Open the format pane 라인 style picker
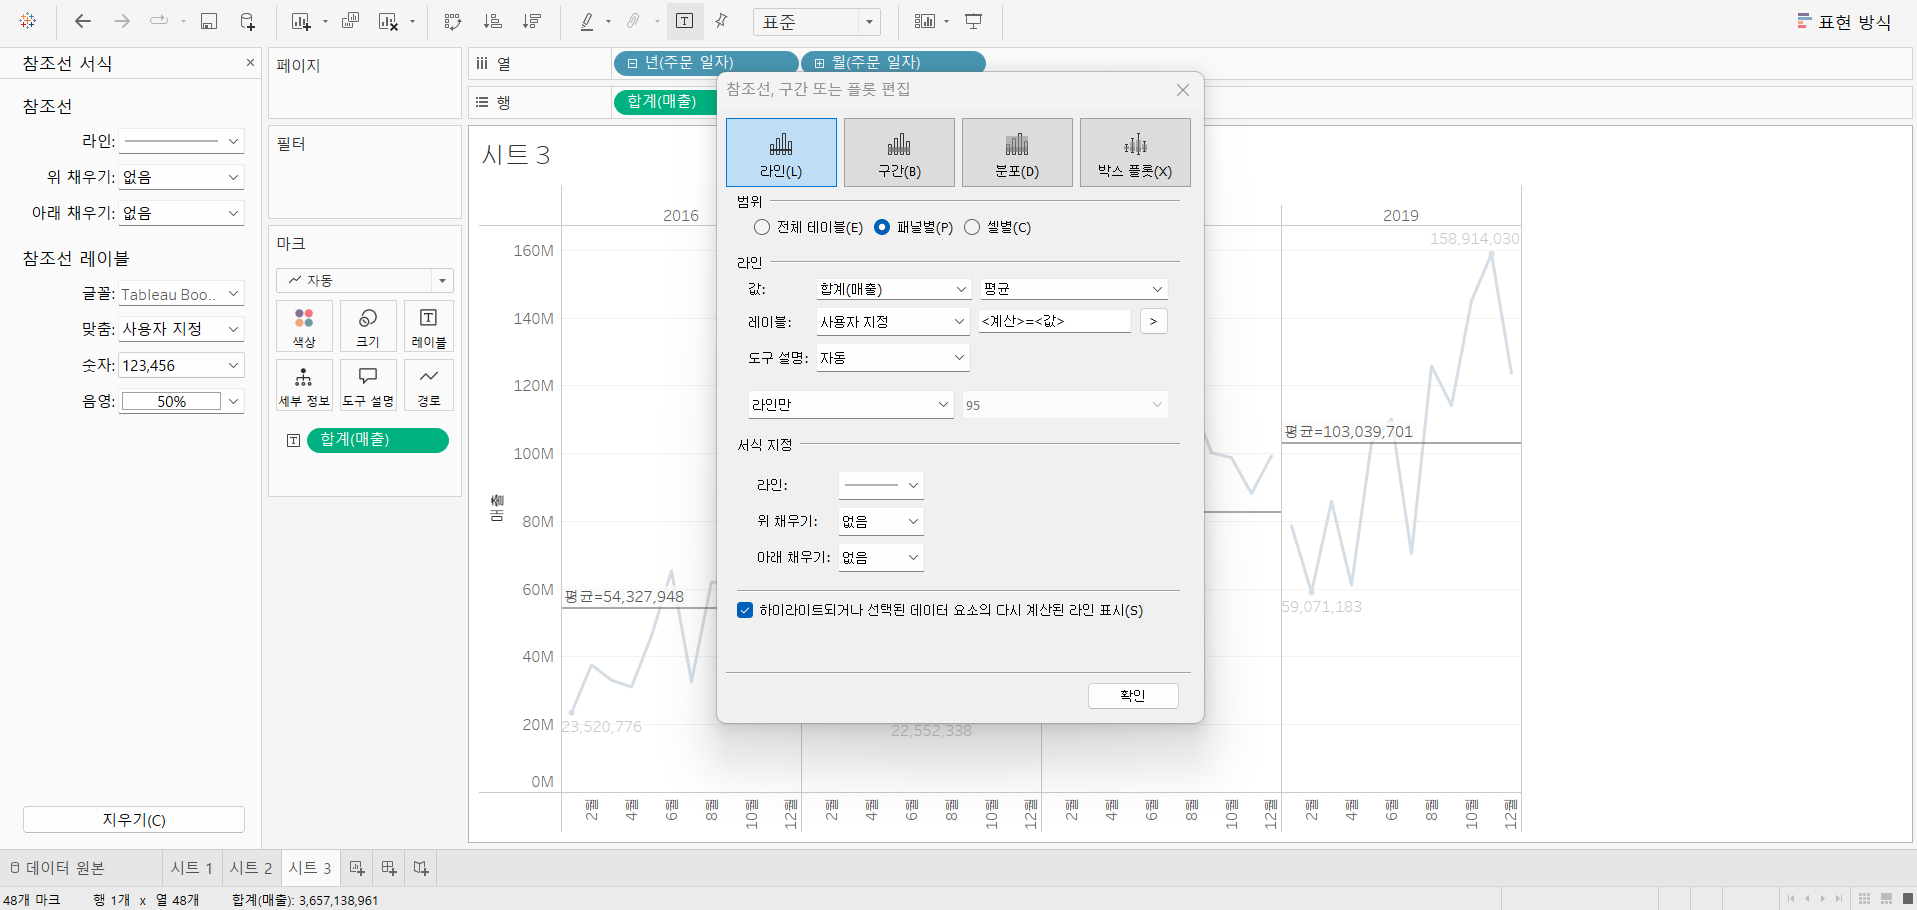The height and width of the screenshot is (910, 1917). tap(181, 141)
